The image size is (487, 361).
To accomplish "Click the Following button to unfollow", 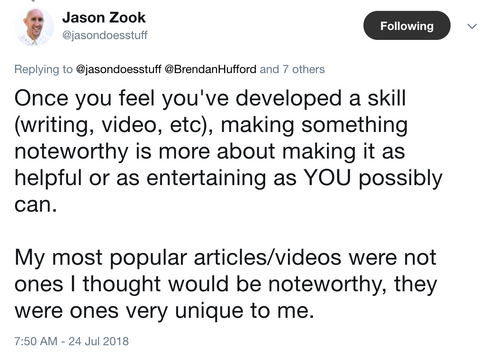I will pos(407,26).
